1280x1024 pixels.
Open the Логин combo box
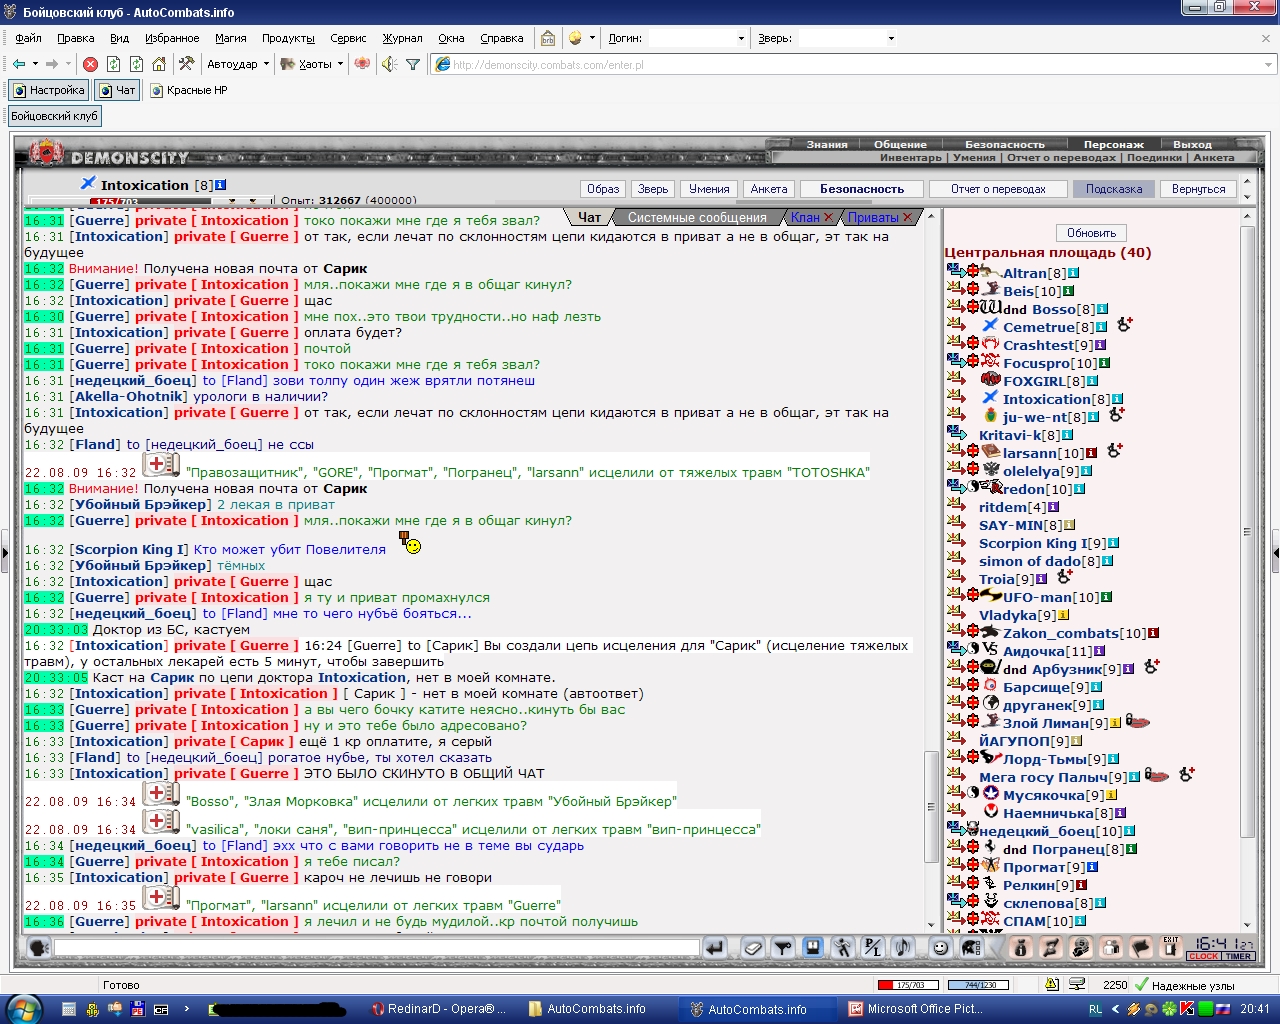tap(698, 38)
